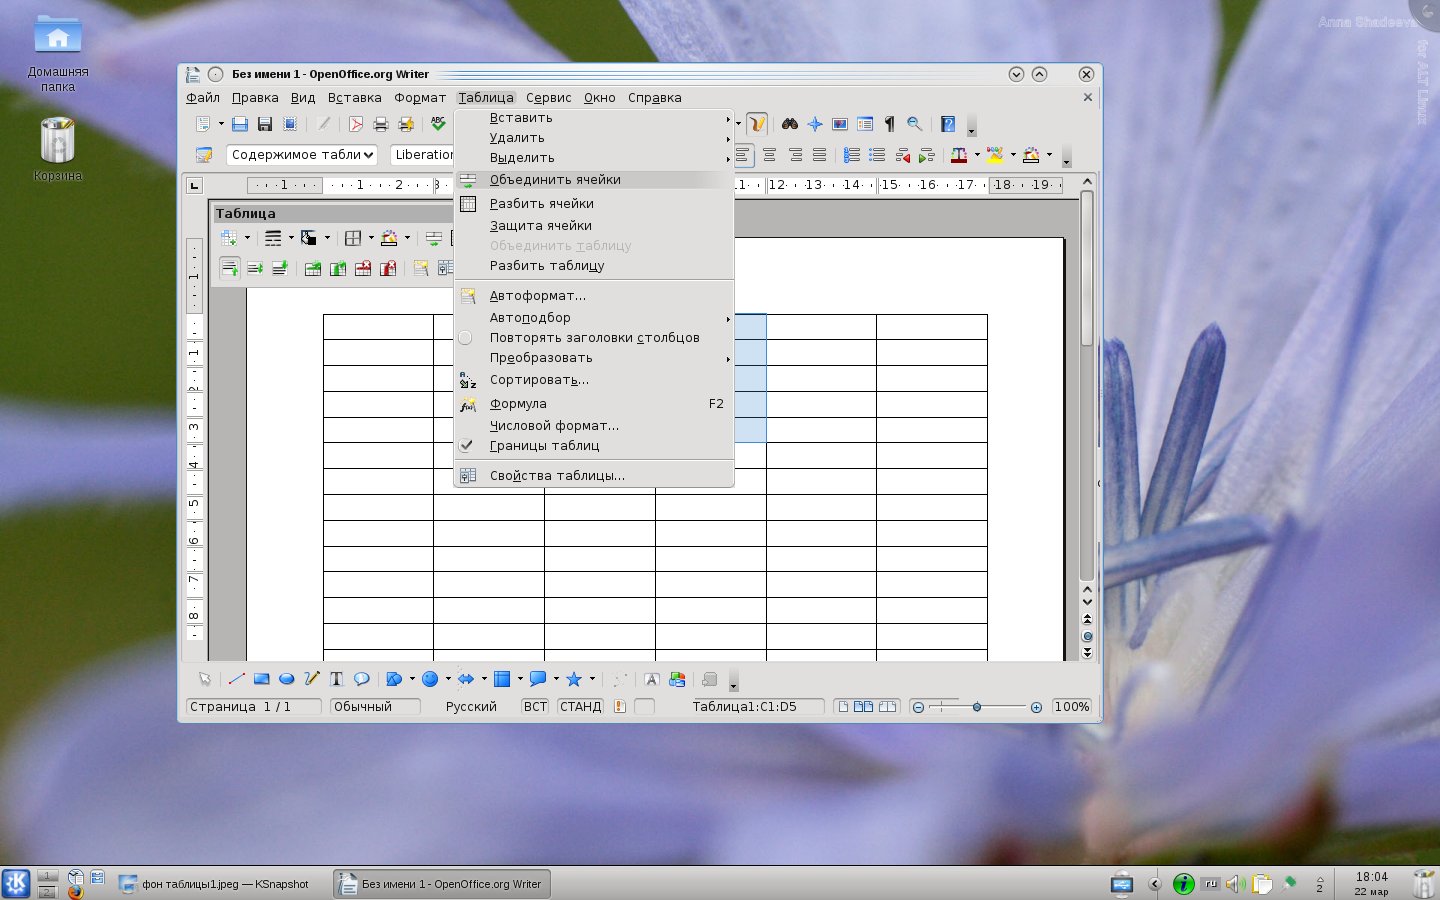Click the Export as PDF icon
1440x900 pixels.
355,124
